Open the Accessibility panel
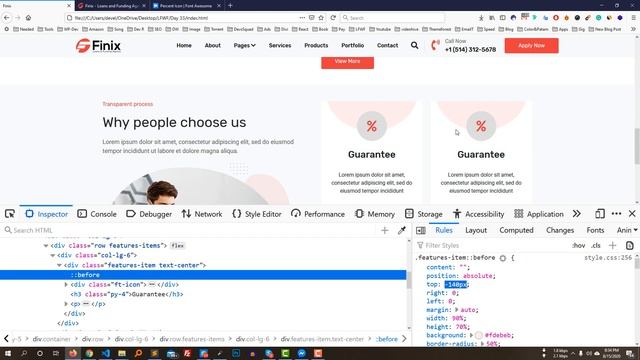Image resolution: width=640 pixels, height=360 pixels. tap(478, 214)
